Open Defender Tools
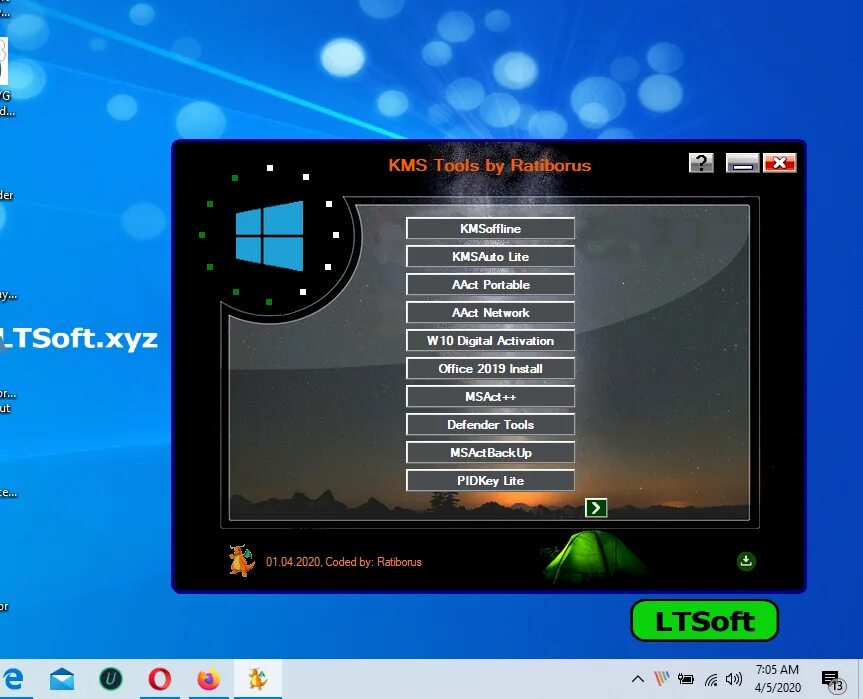This screenshot has width=863, height=699. pyautogui.click(x=490, y=425)
